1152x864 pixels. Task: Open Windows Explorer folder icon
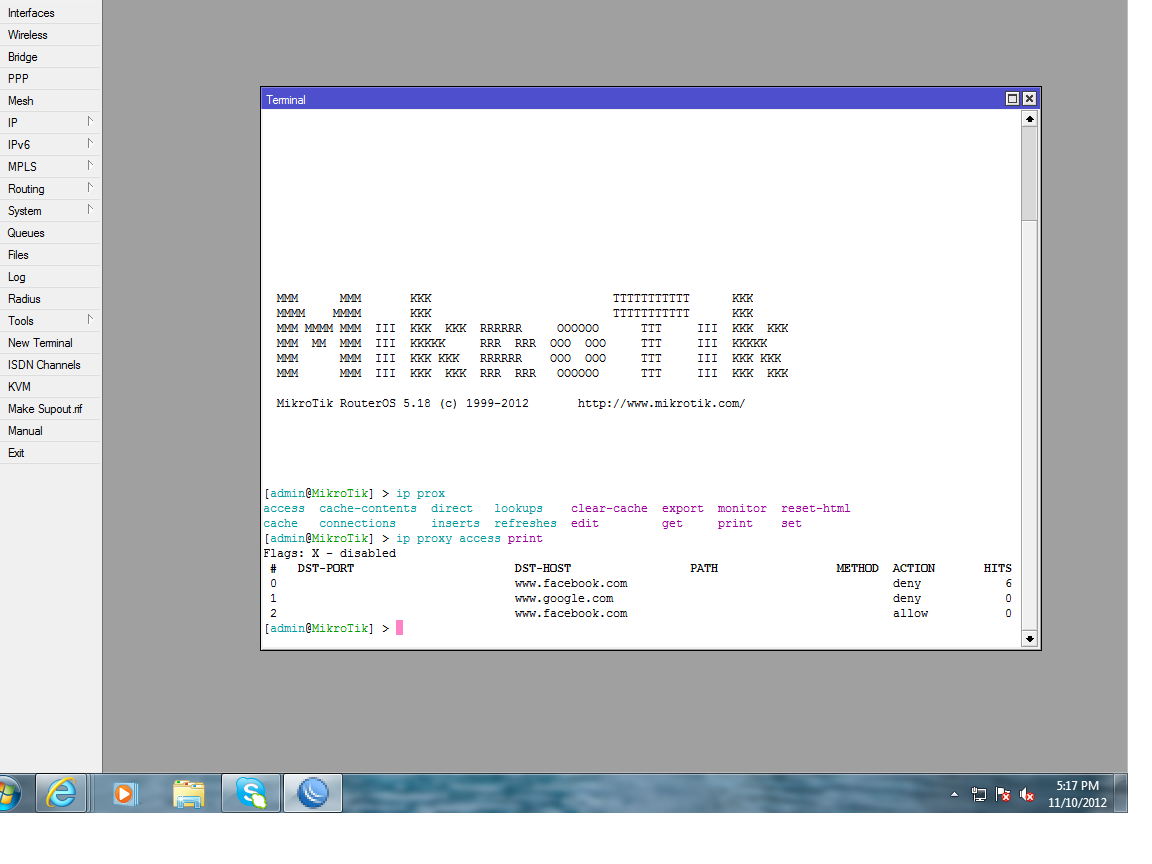[x=188, y=793]
